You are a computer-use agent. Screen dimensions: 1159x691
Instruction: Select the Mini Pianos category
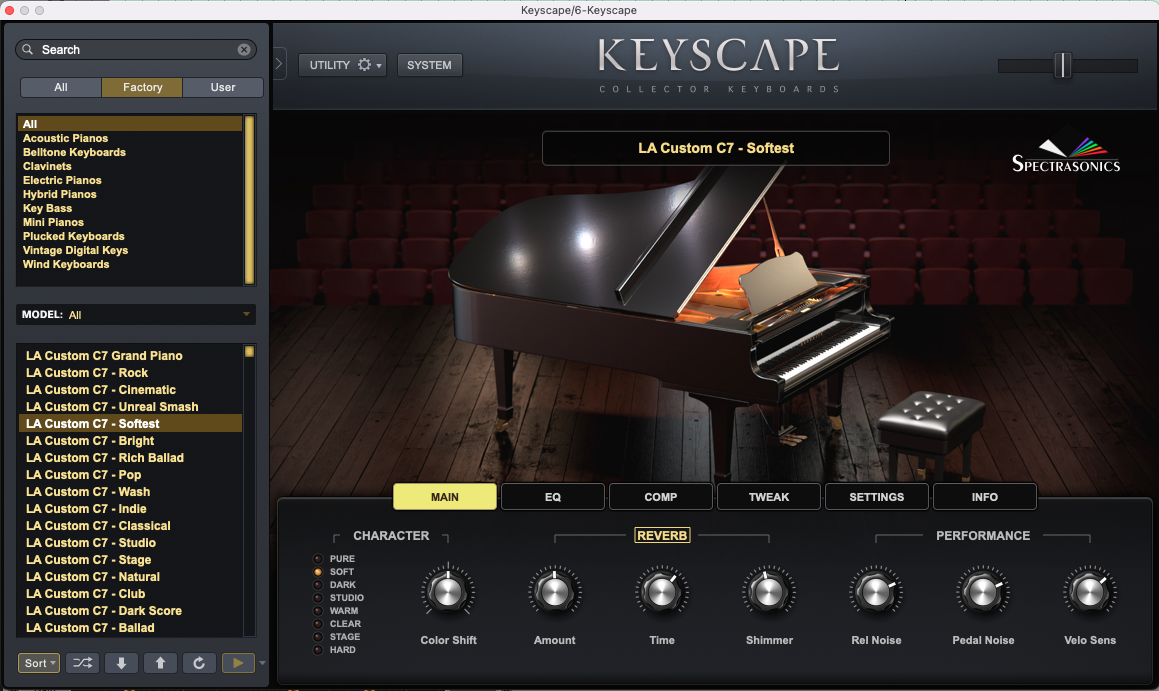(x=53, y=222)
